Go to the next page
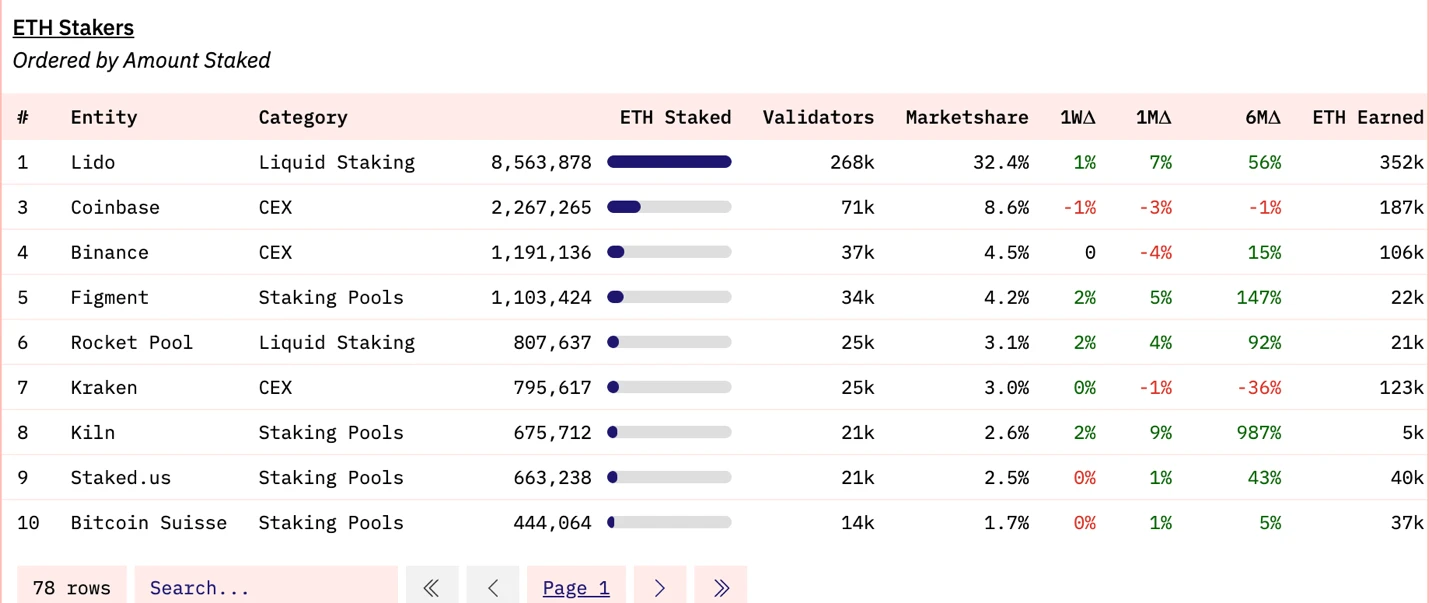Image resolution: width=1429 pixels, height=603 pixels. pos(660,588)
